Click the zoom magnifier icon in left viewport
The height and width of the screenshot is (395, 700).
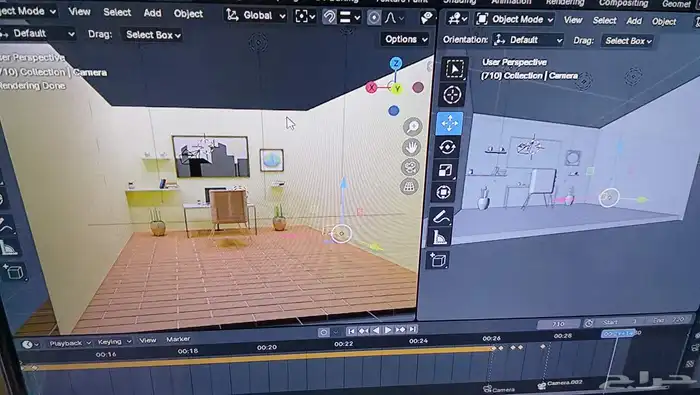click(x=412, y=127)
